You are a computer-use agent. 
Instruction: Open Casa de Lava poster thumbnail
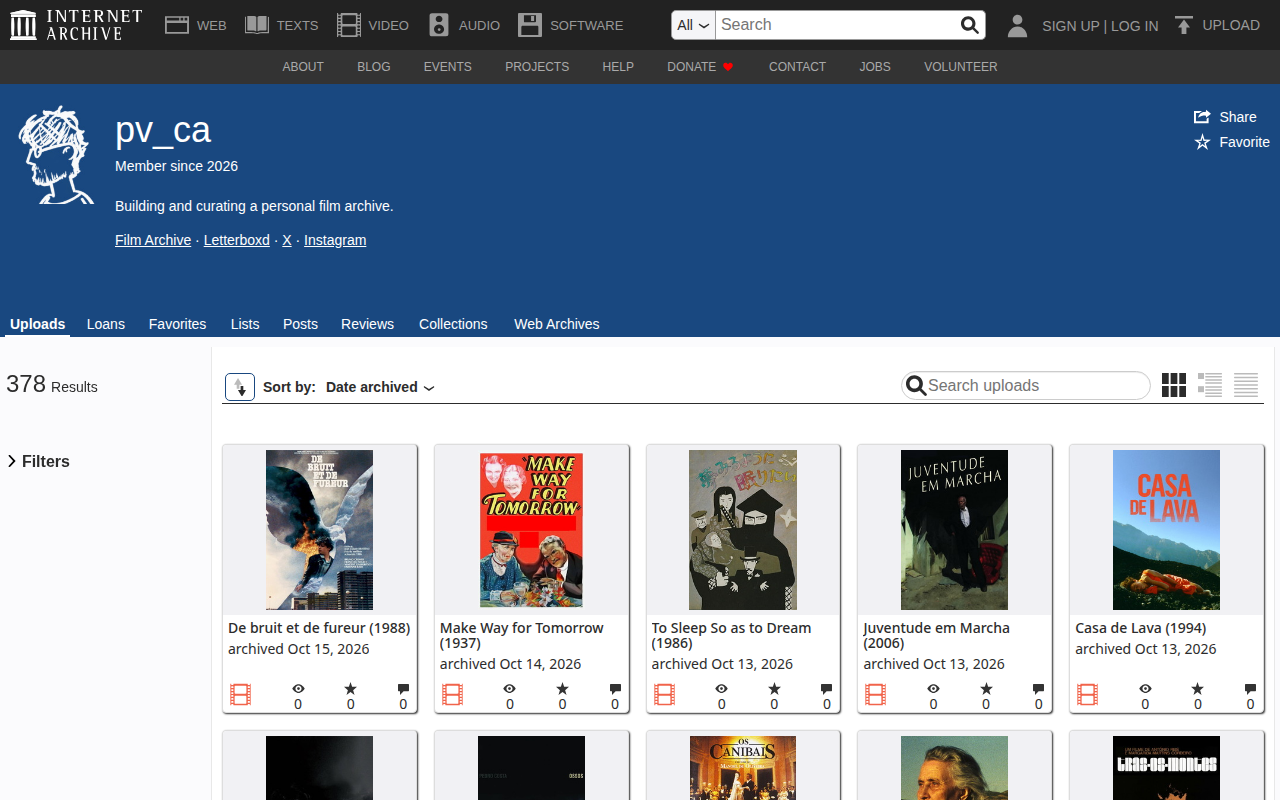(1166, 530)
